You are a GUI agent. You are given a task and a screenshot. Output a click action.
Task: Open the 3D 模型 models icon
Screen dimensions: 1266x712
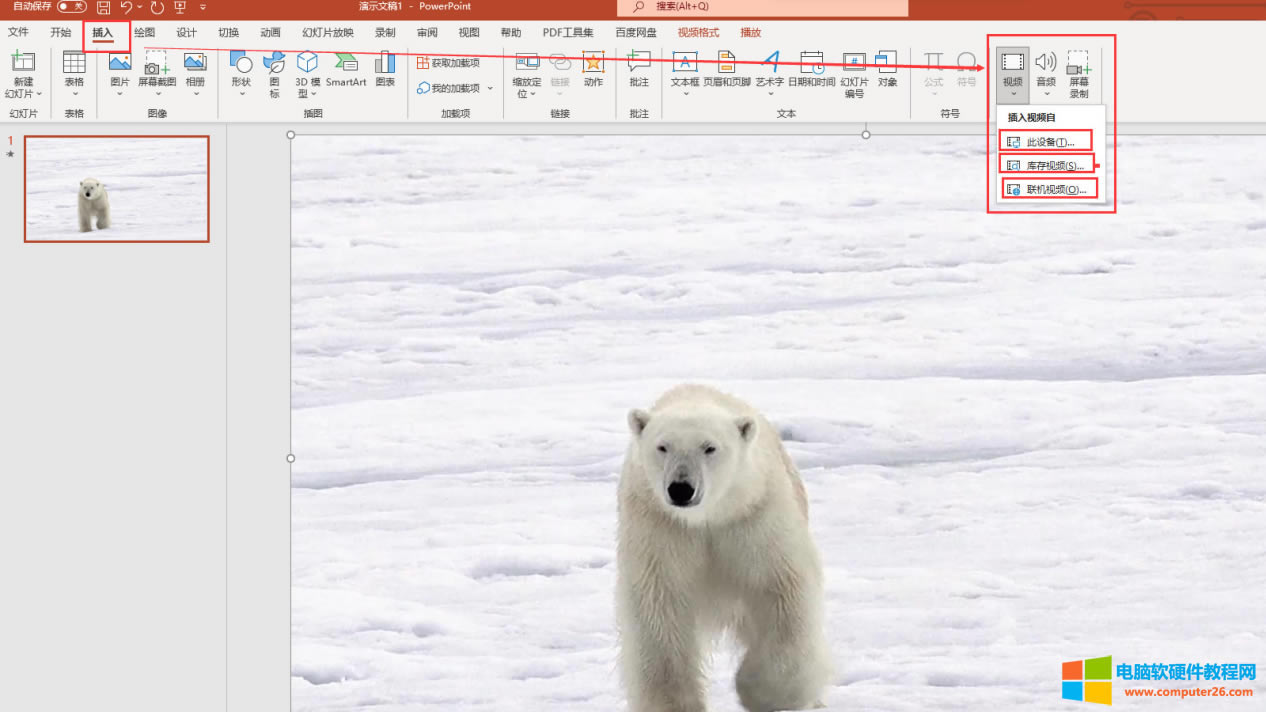[x=307, y=63]
